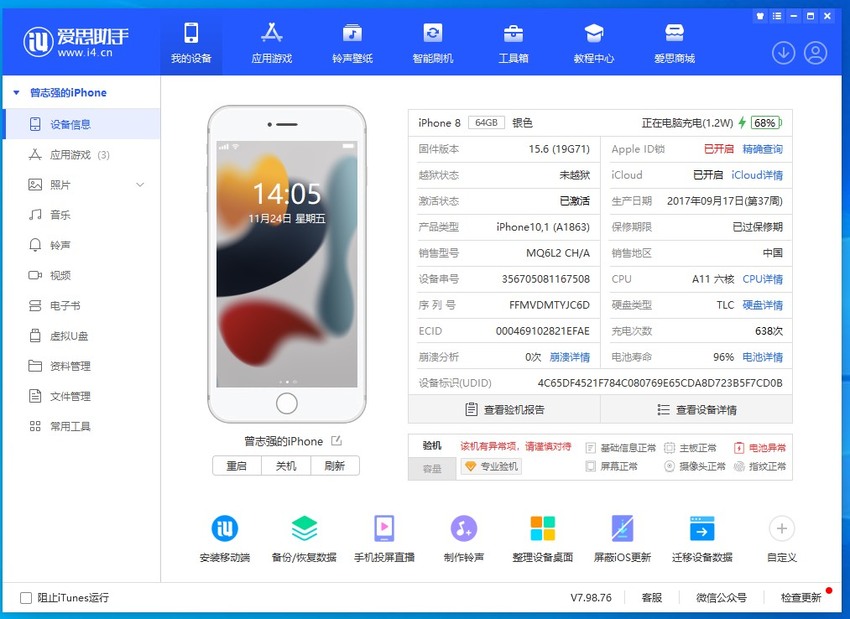Click the download manager arrow icon
850x619 pixels.
click(783, 53)
